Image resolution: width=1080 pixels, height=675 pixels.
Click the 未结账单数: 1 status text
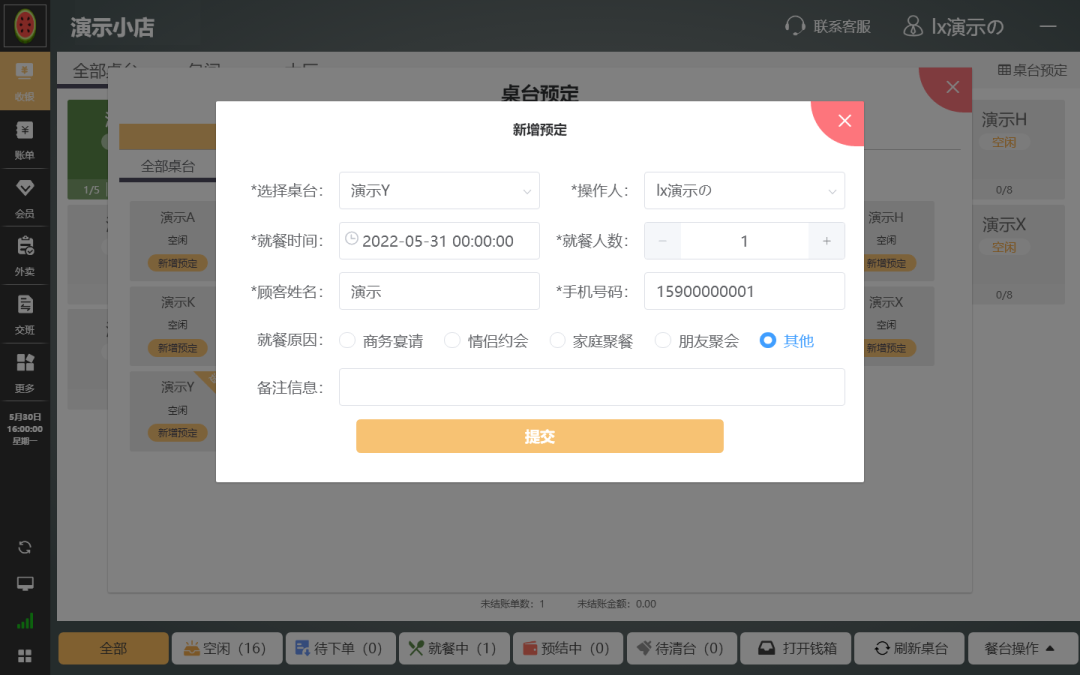(x=512, y=604)
